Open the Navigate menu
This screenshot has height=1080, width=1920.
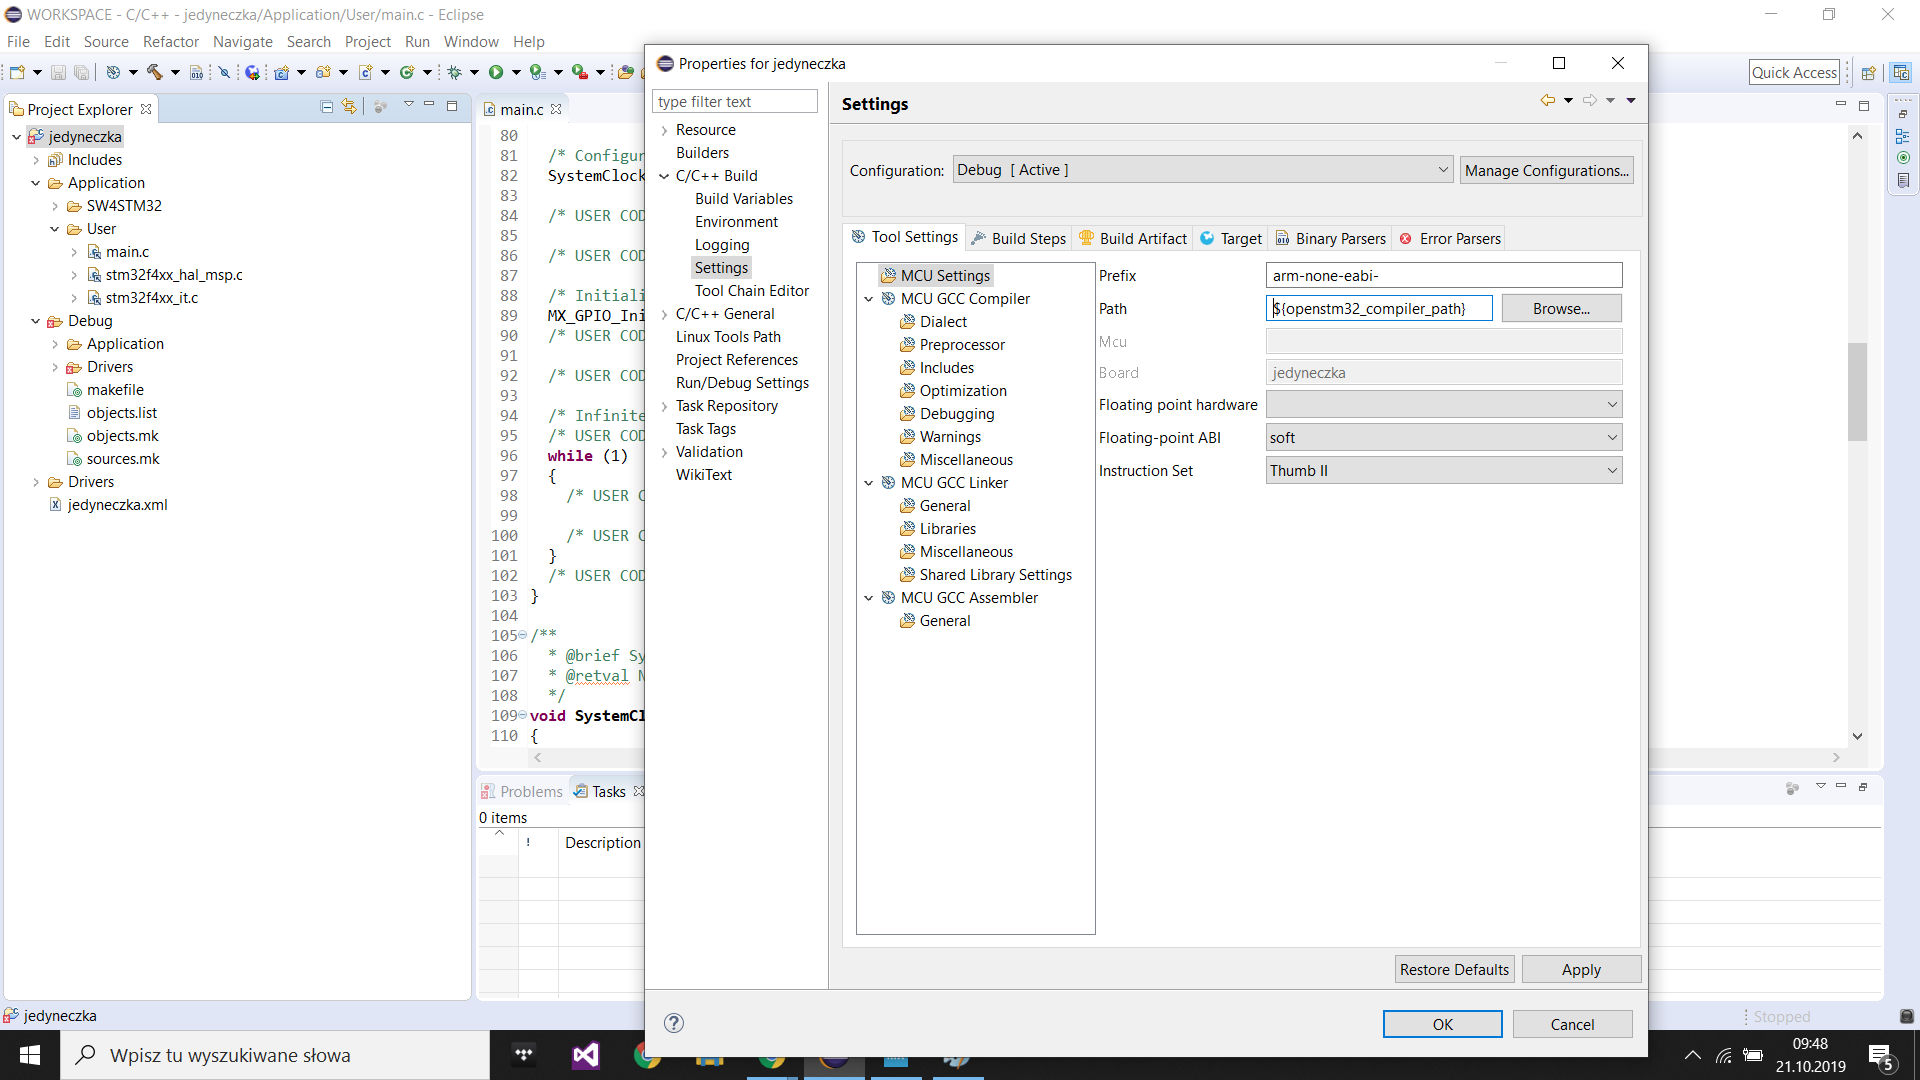[x=243, y=41]
